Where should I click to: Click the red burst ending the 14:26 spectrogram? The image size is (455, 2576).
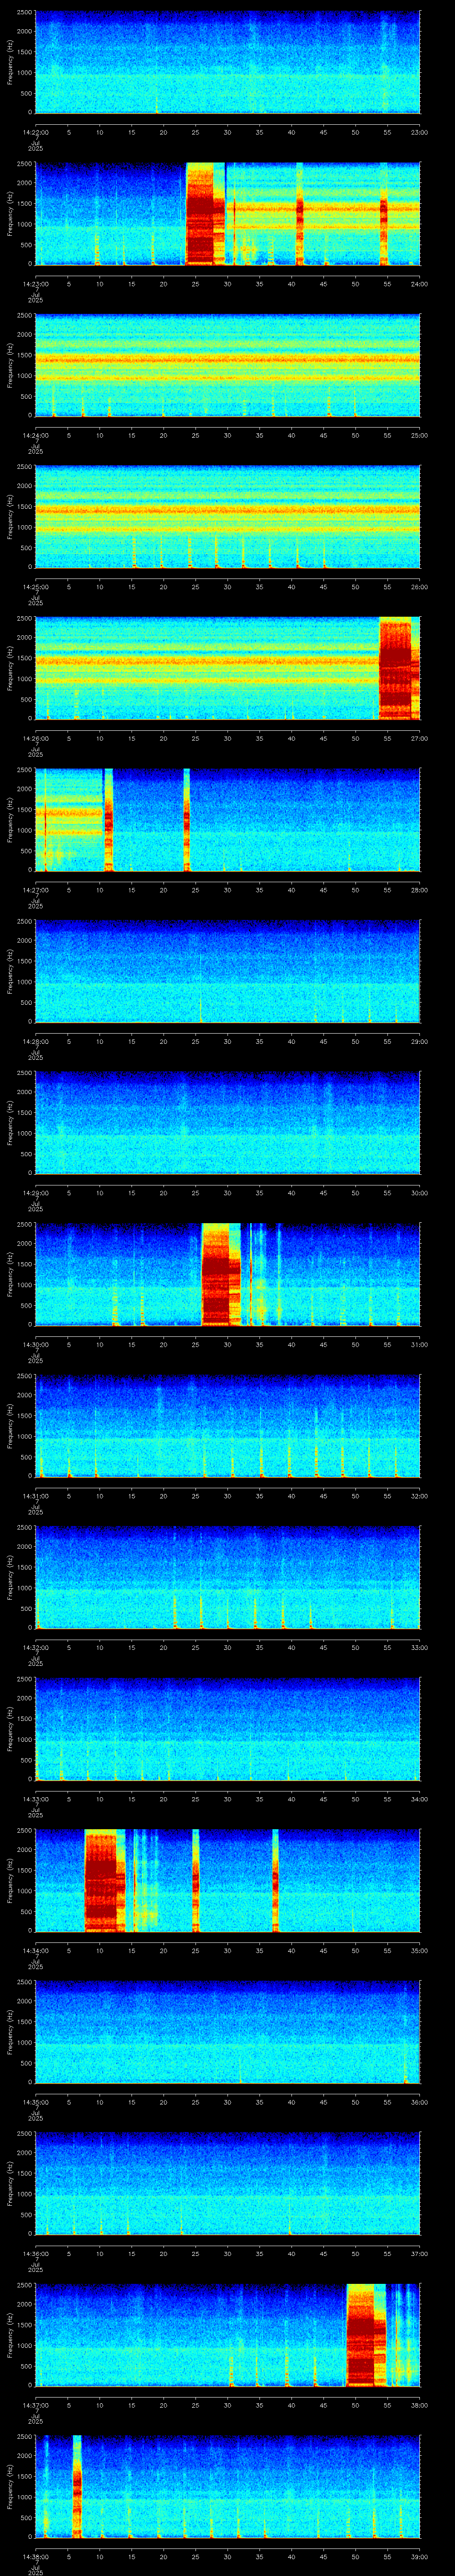(x=399, y=668)
